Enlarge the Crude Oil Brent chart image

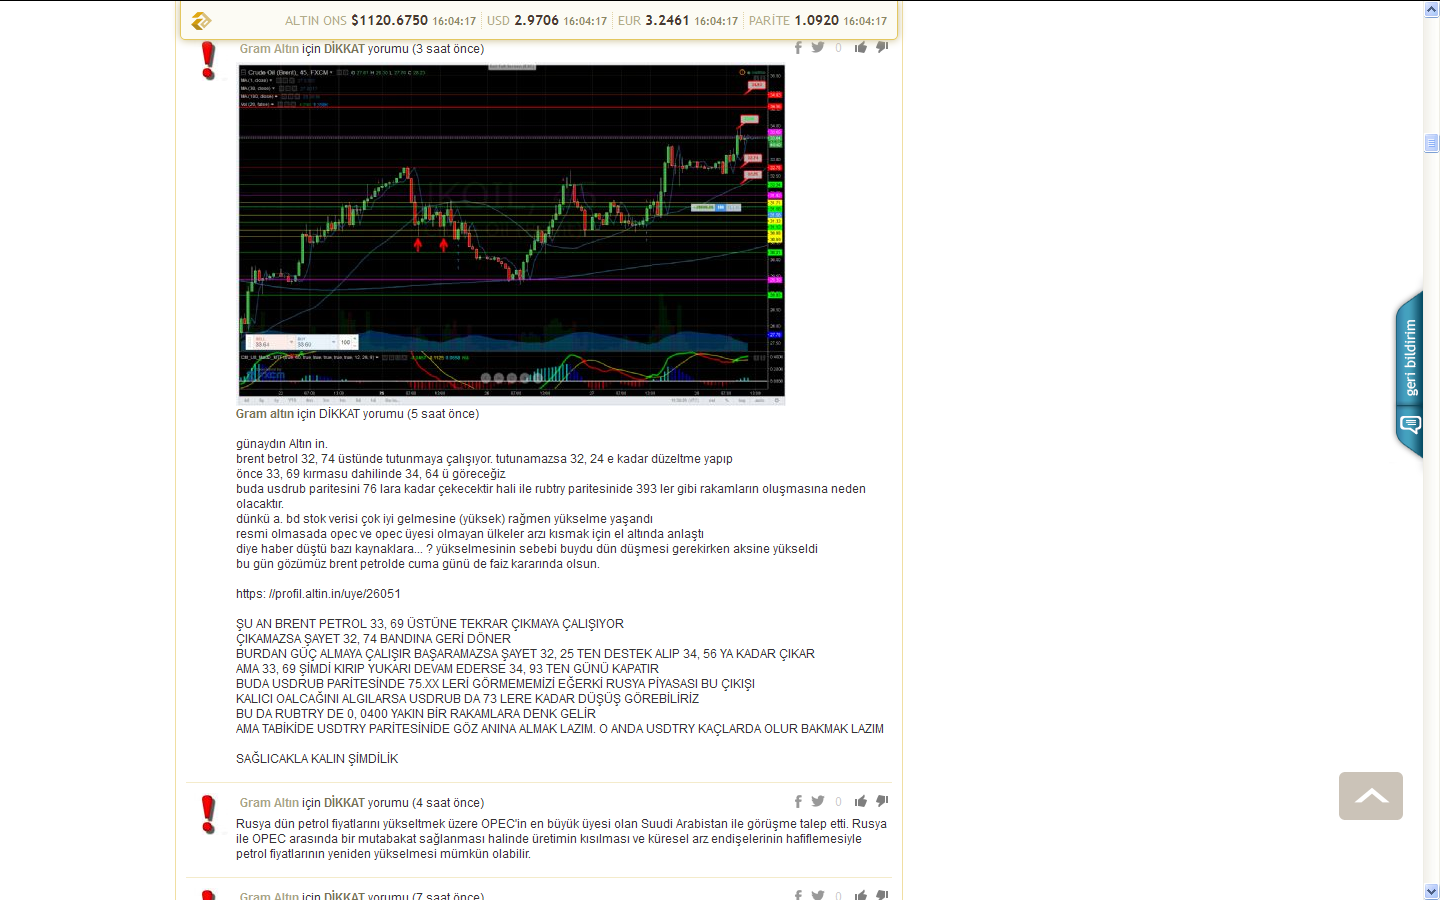[x=511, y=233]
